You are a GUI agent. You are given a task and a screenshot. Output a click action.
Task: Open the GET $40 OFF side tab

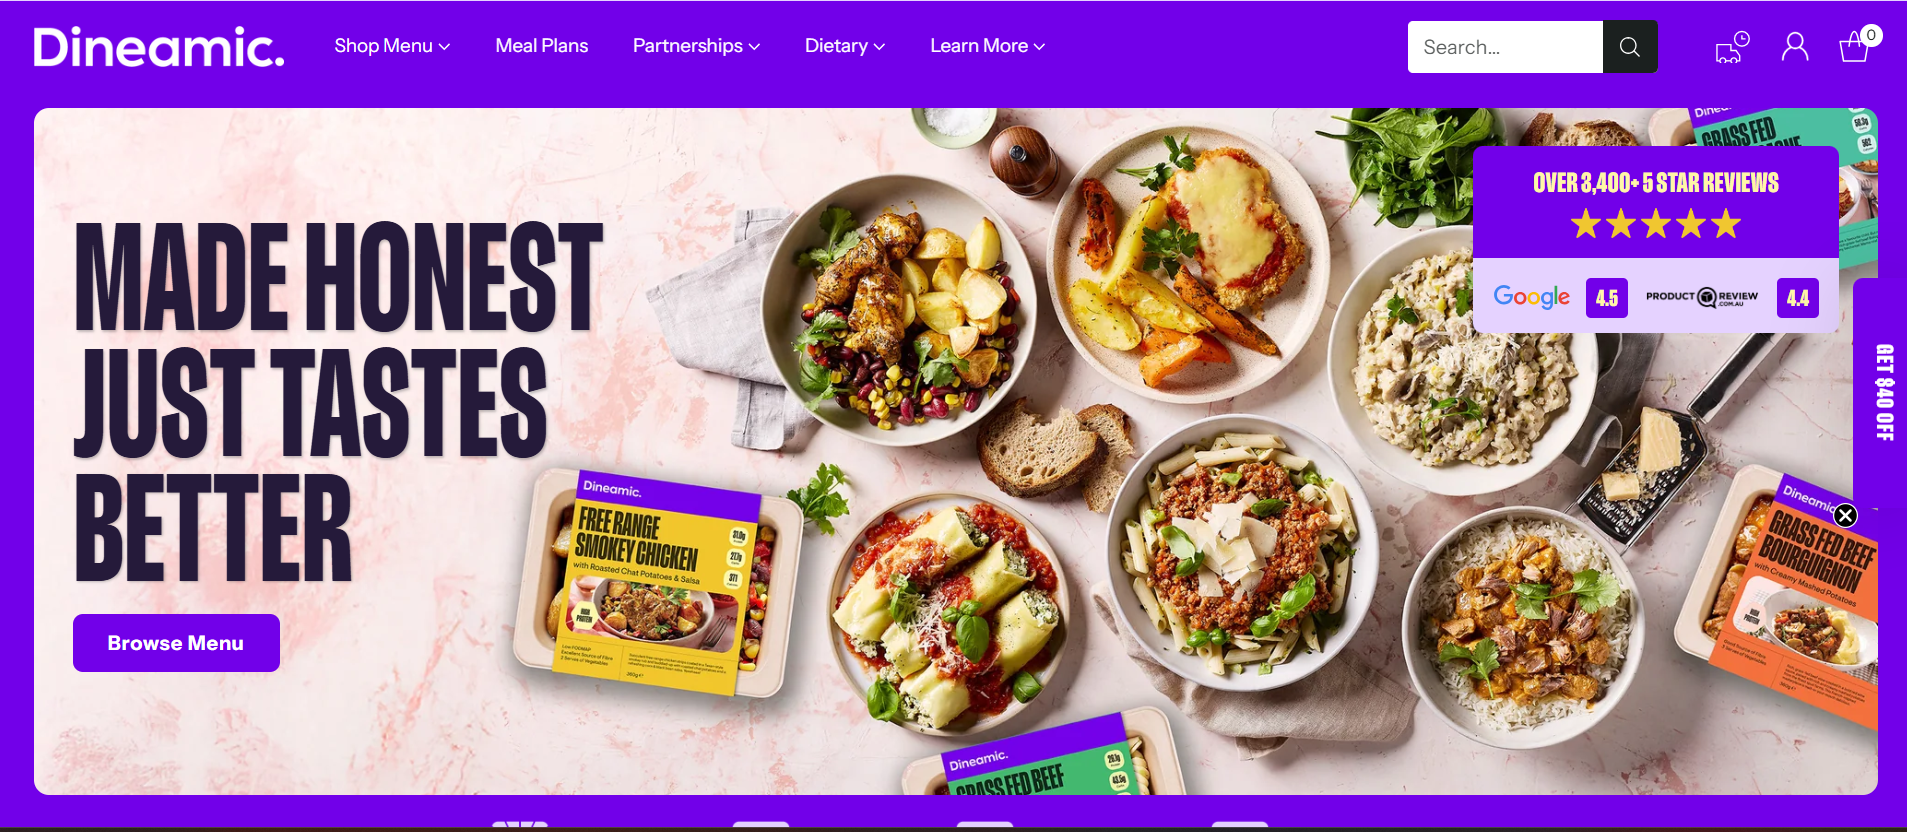[x=1883, y=392]
